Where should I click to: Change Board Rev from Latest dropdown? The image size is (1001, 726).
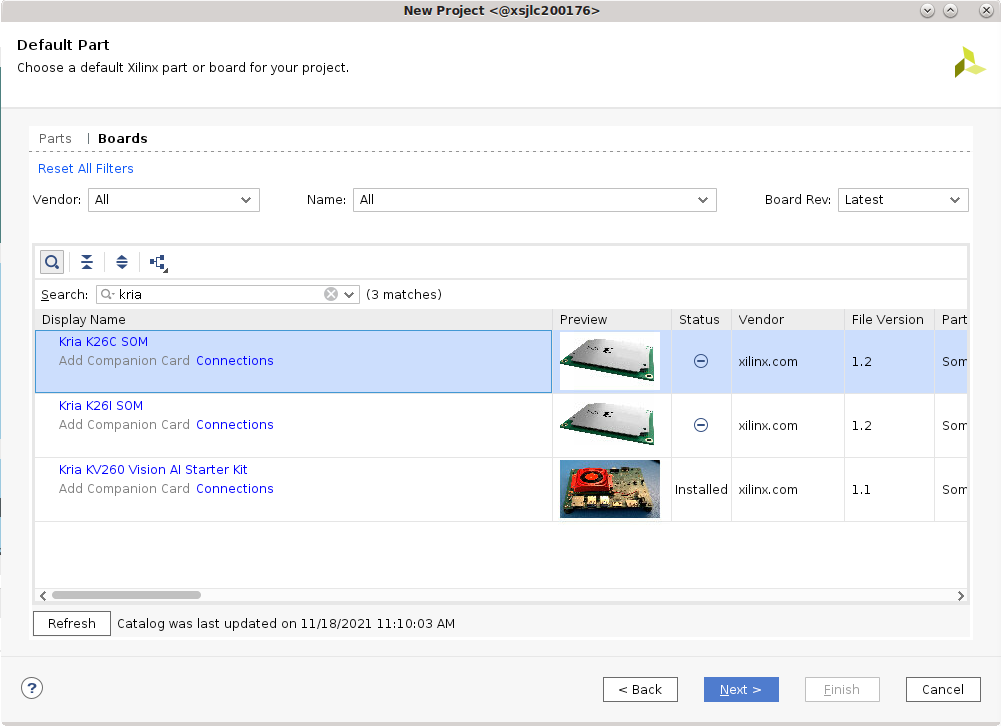(x=956, y=200)
